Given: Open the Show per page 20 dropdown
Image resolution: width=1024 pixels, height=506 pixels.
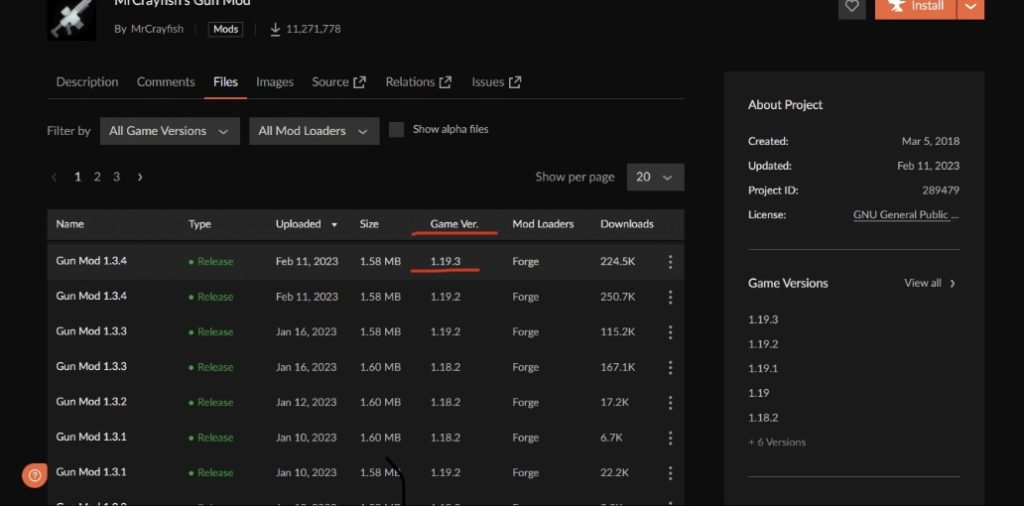Looking at the screenshot, I should pyautogui.click(x=655, y=177).
